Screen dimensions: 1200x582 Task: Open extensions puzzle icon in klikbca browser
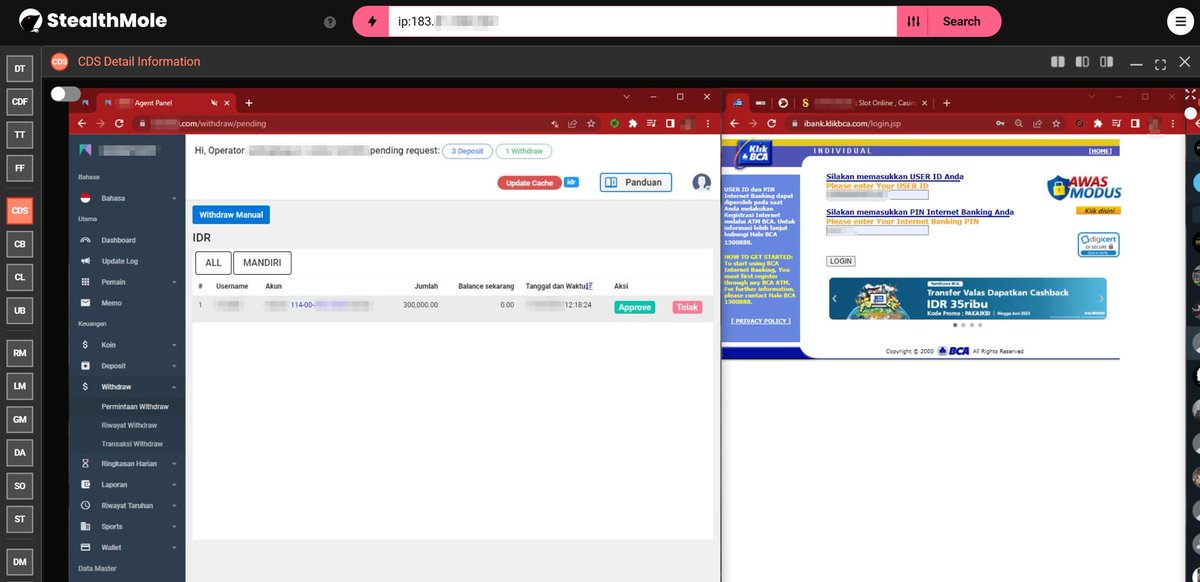(x=1097, y=123)
